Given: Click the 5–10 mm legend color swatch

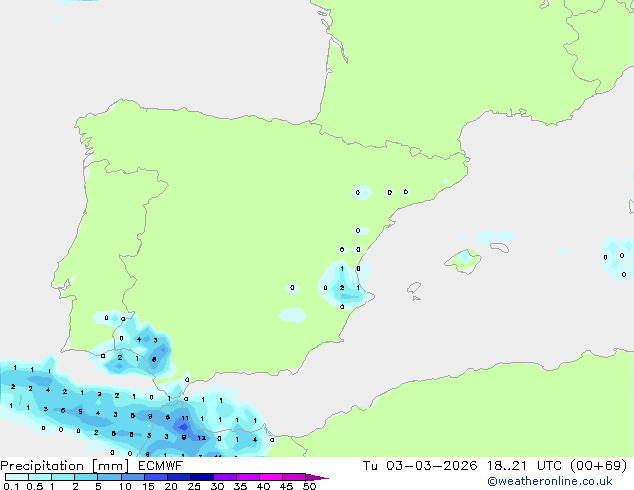Looking at the screenshot, I should [109, 477].
